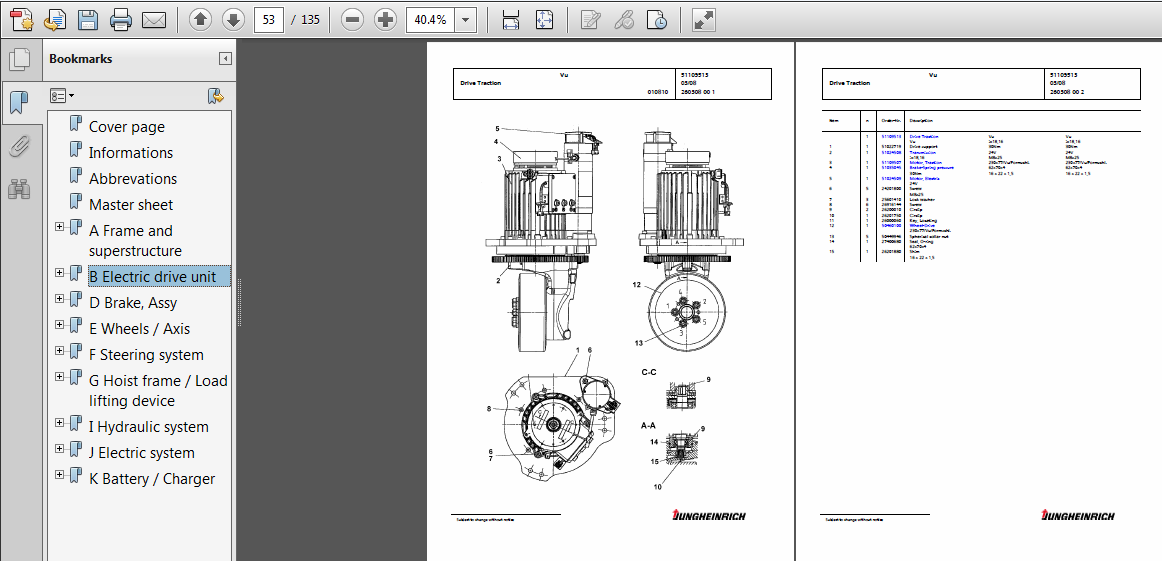This screenshot has width=1162, height=561.
Task: Select J Electric system bookmark
Action: coord(142,453)
